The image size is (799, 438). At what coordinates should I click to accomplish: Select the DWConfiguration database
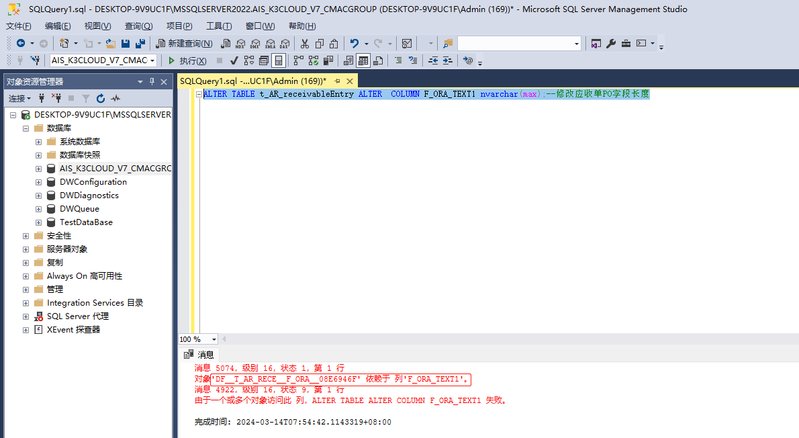coord(93,182)
